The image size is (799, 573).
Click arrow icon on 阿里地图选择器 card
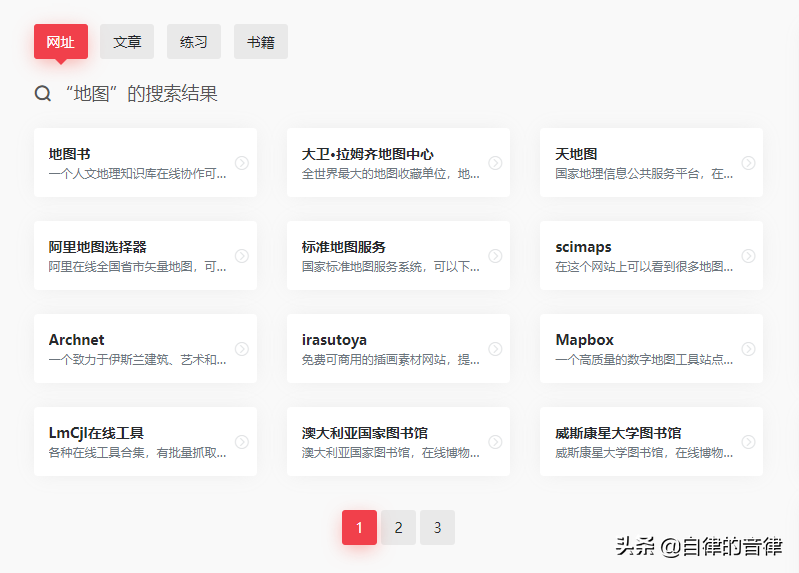(242, 255)
